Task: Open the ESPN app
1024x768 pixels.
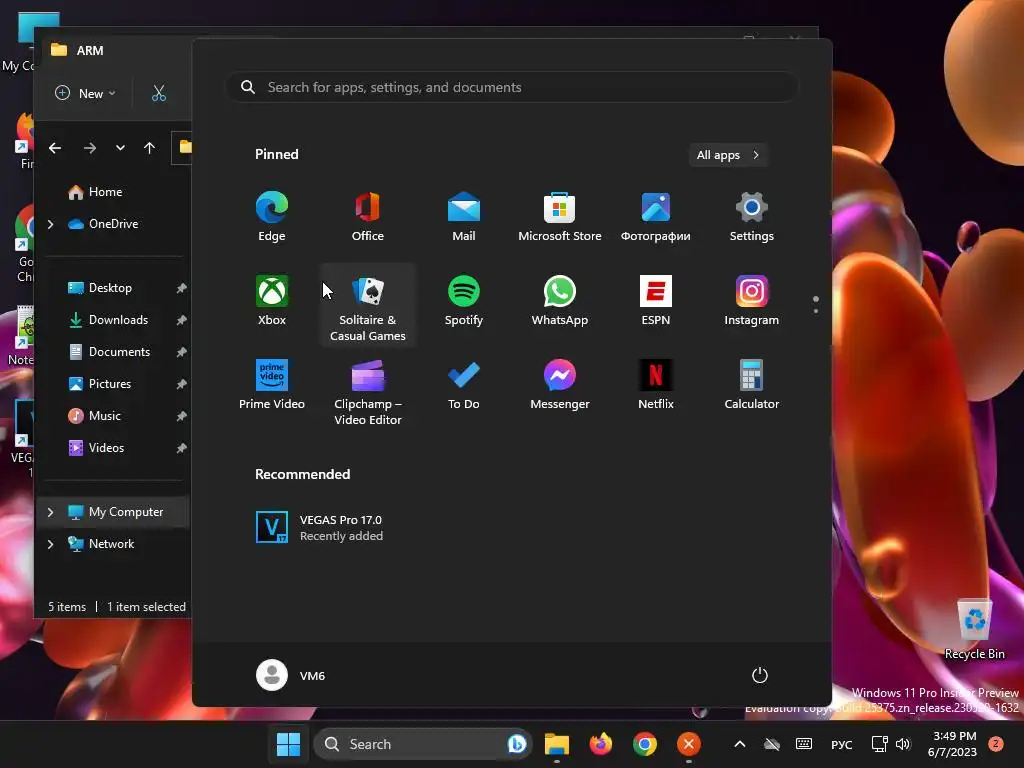Action: (656, 301)
